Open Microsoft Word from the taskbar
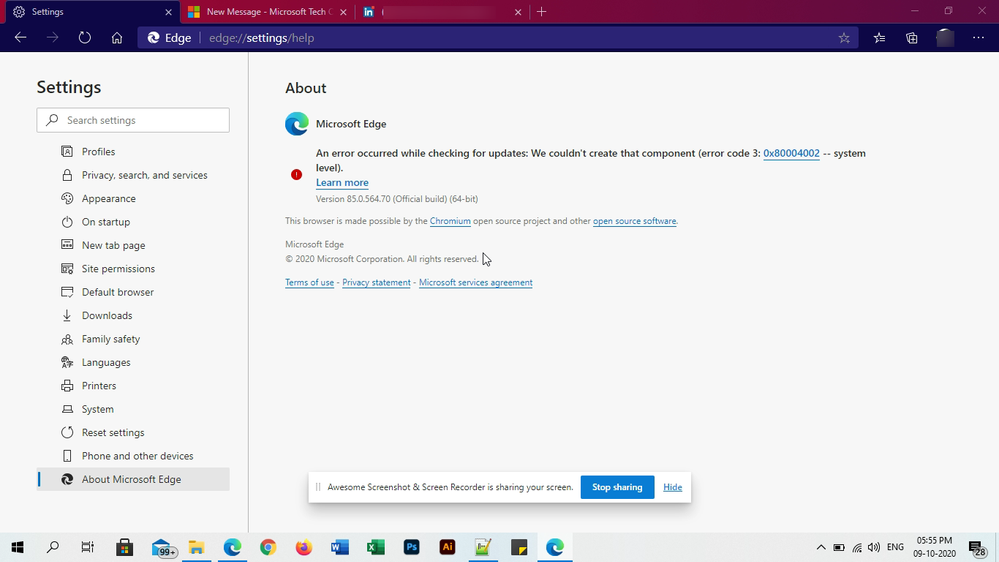This screenshot has height=562, width=999. point(340,547)
